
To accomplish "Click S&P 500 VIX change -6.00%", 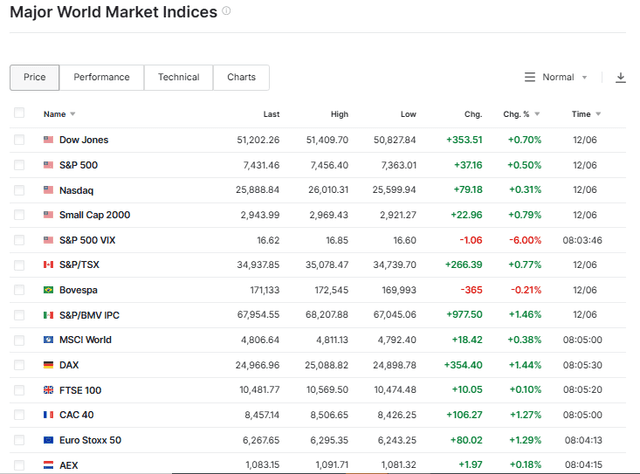I will click(x=525, y=240).
